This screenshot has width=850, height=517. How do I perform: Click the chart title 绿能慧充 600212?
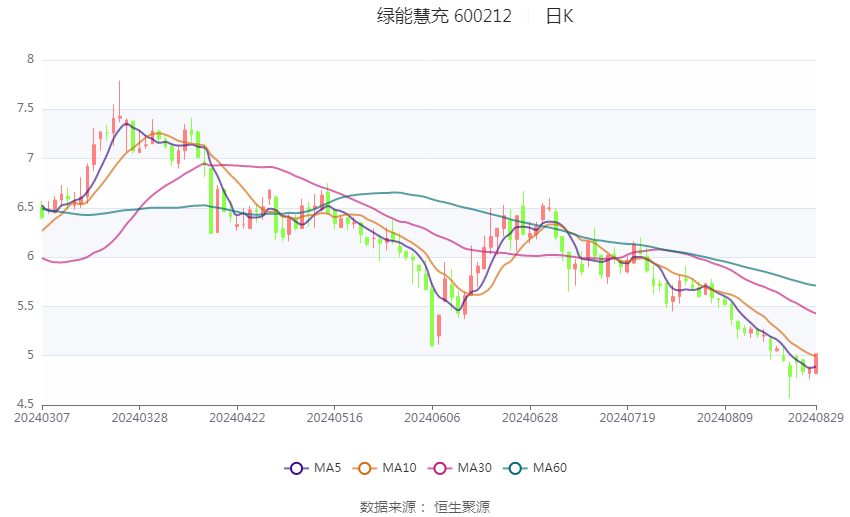tap(444, 16)
